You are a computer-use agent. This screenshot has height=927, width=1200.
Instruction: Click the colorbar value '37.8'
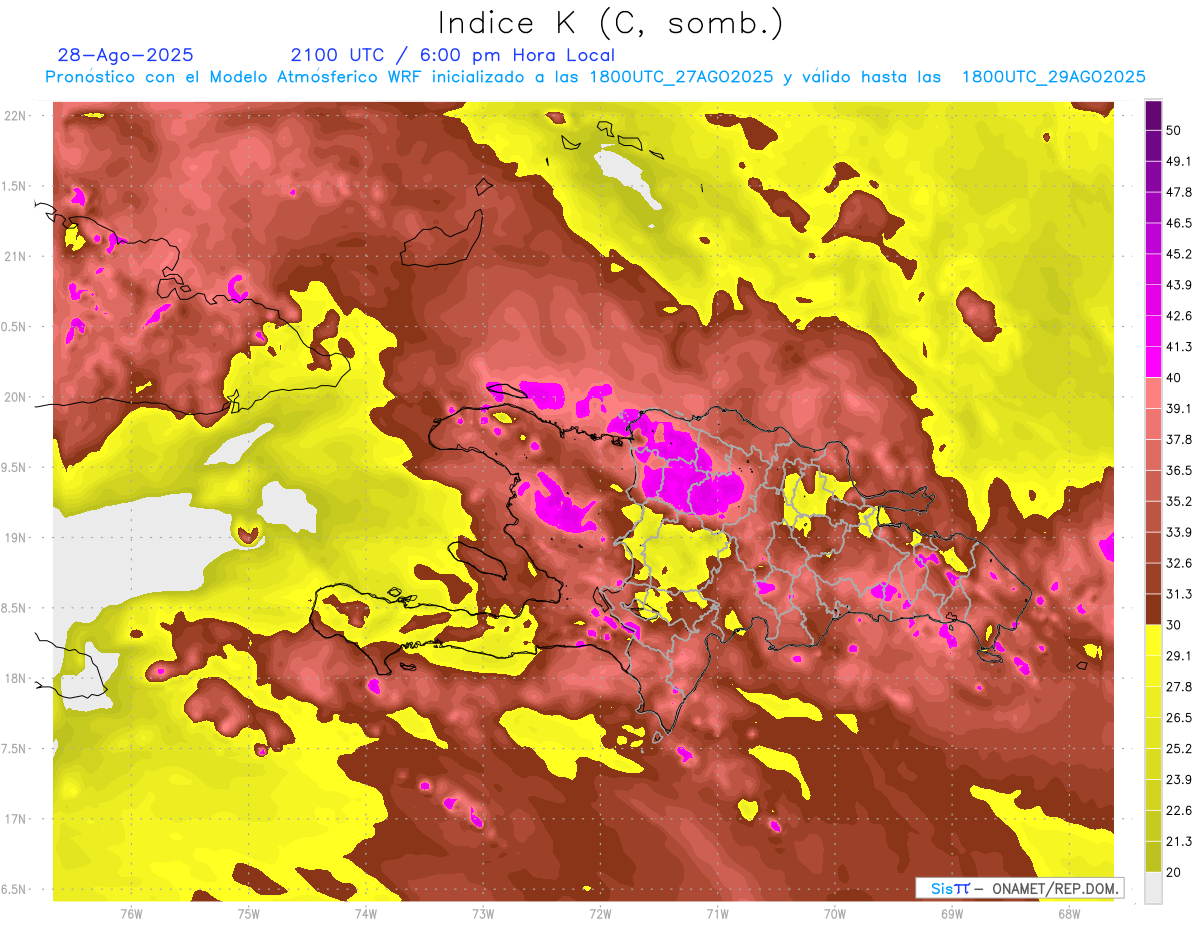click(1179, 439)
